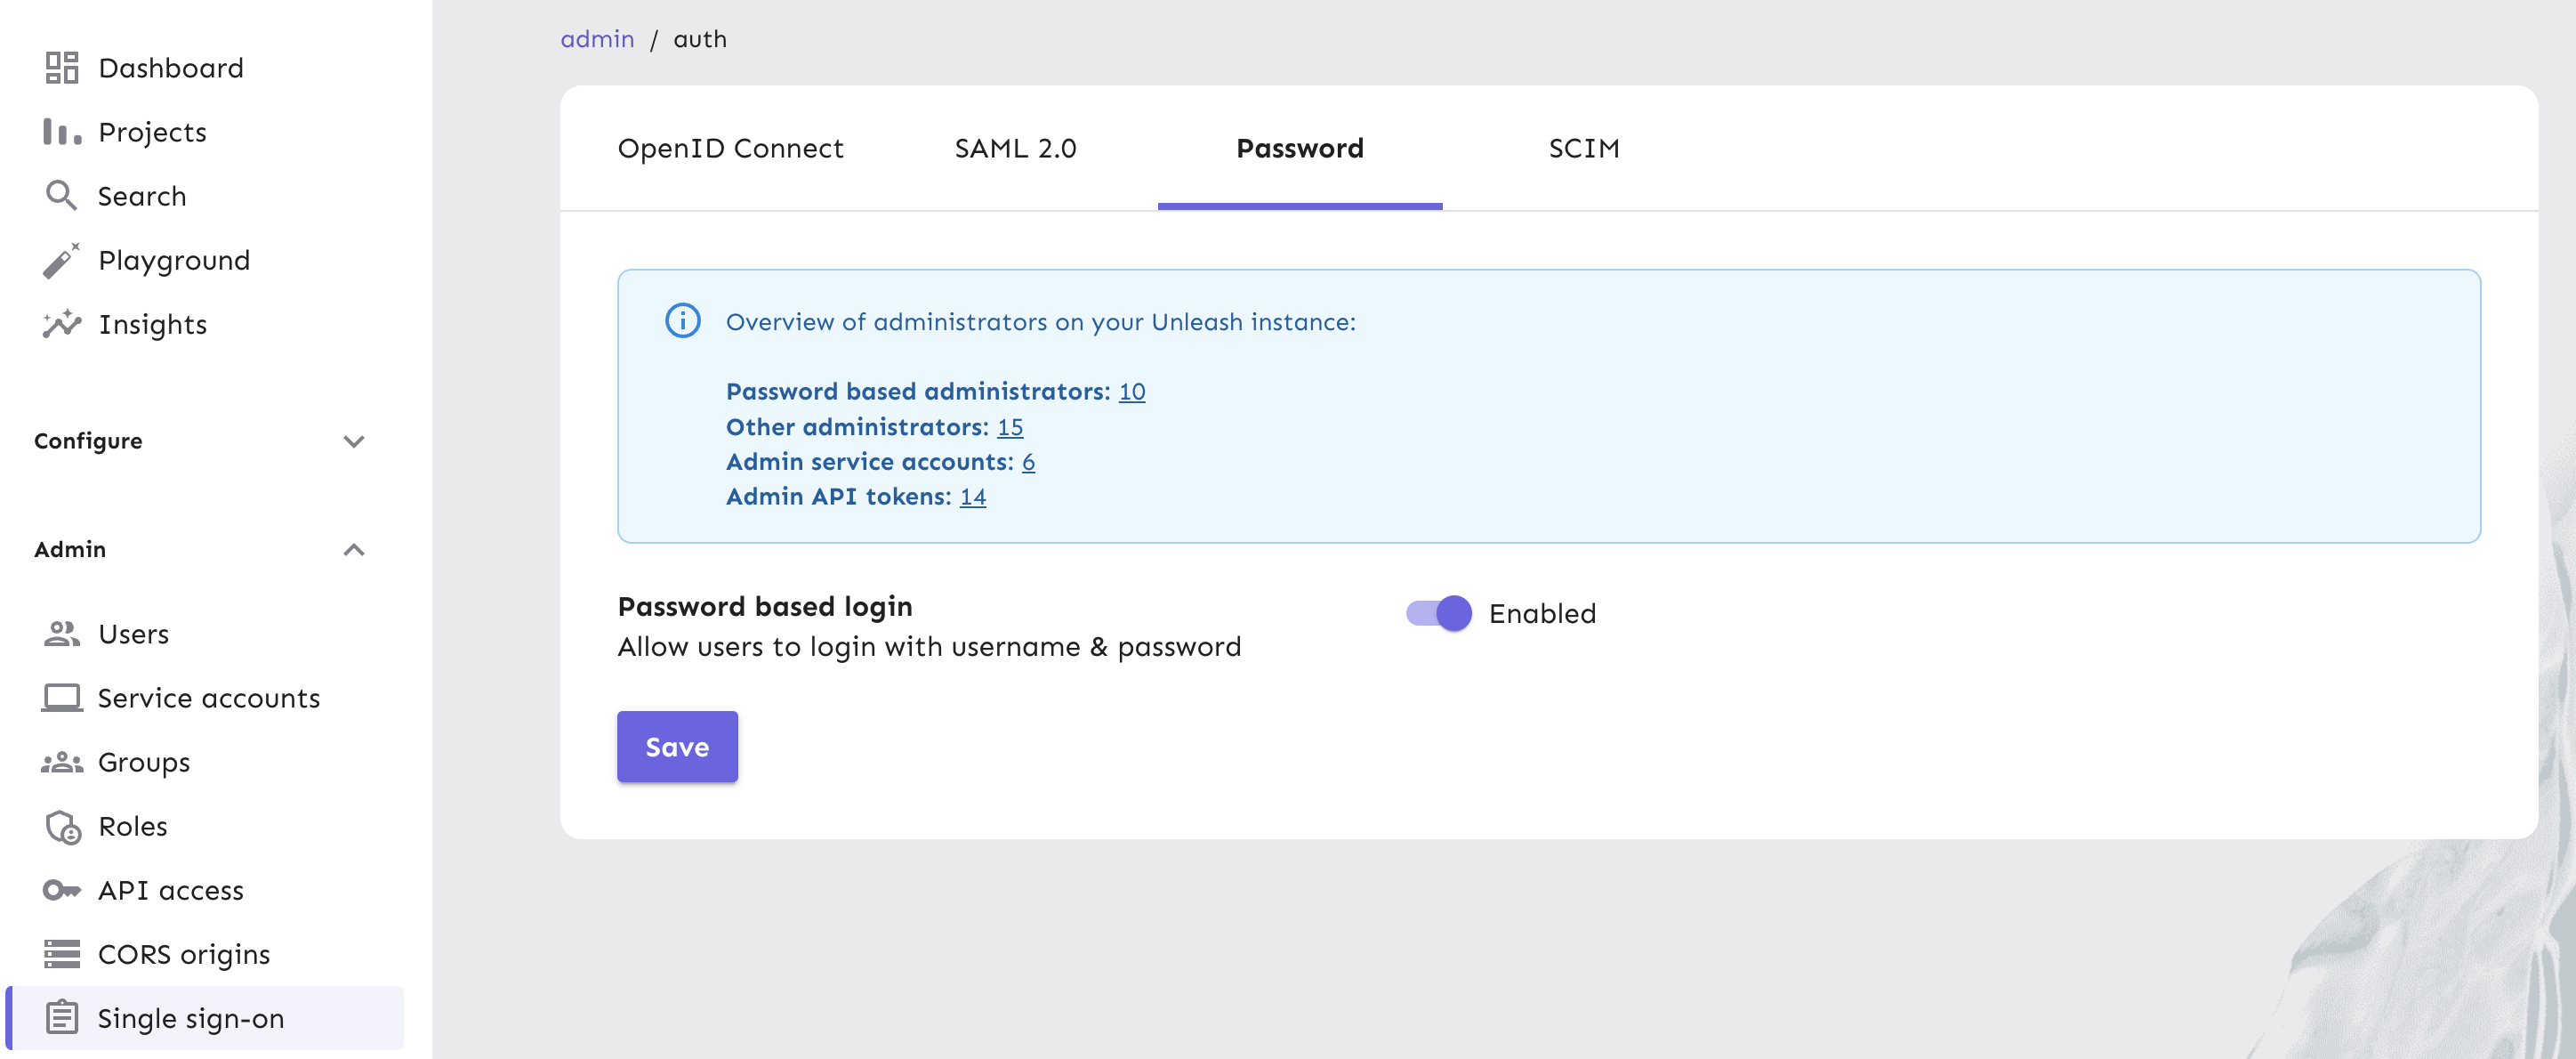The height and width of the screenshot is (1059, 2576).
Task: Open the Playground via its wand icon
Action: click(x=62, y=259)
